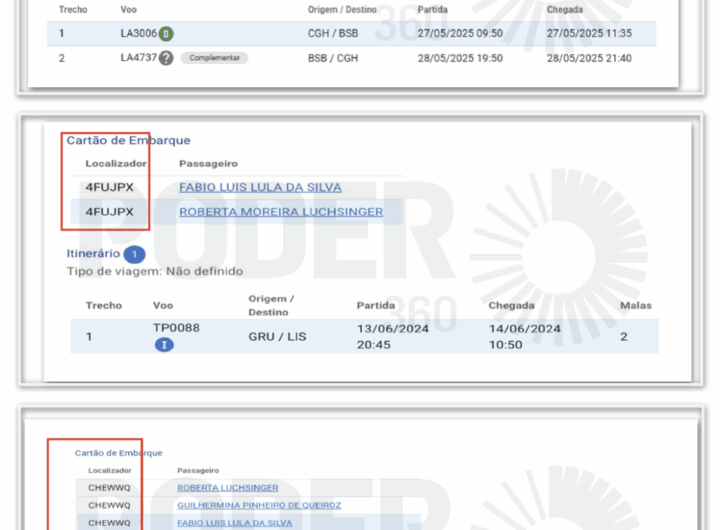This screenshot has height=530, width=720.
Task: Open Guilhermina Pinheiro de Queiroz link
Action: point(259,505)
